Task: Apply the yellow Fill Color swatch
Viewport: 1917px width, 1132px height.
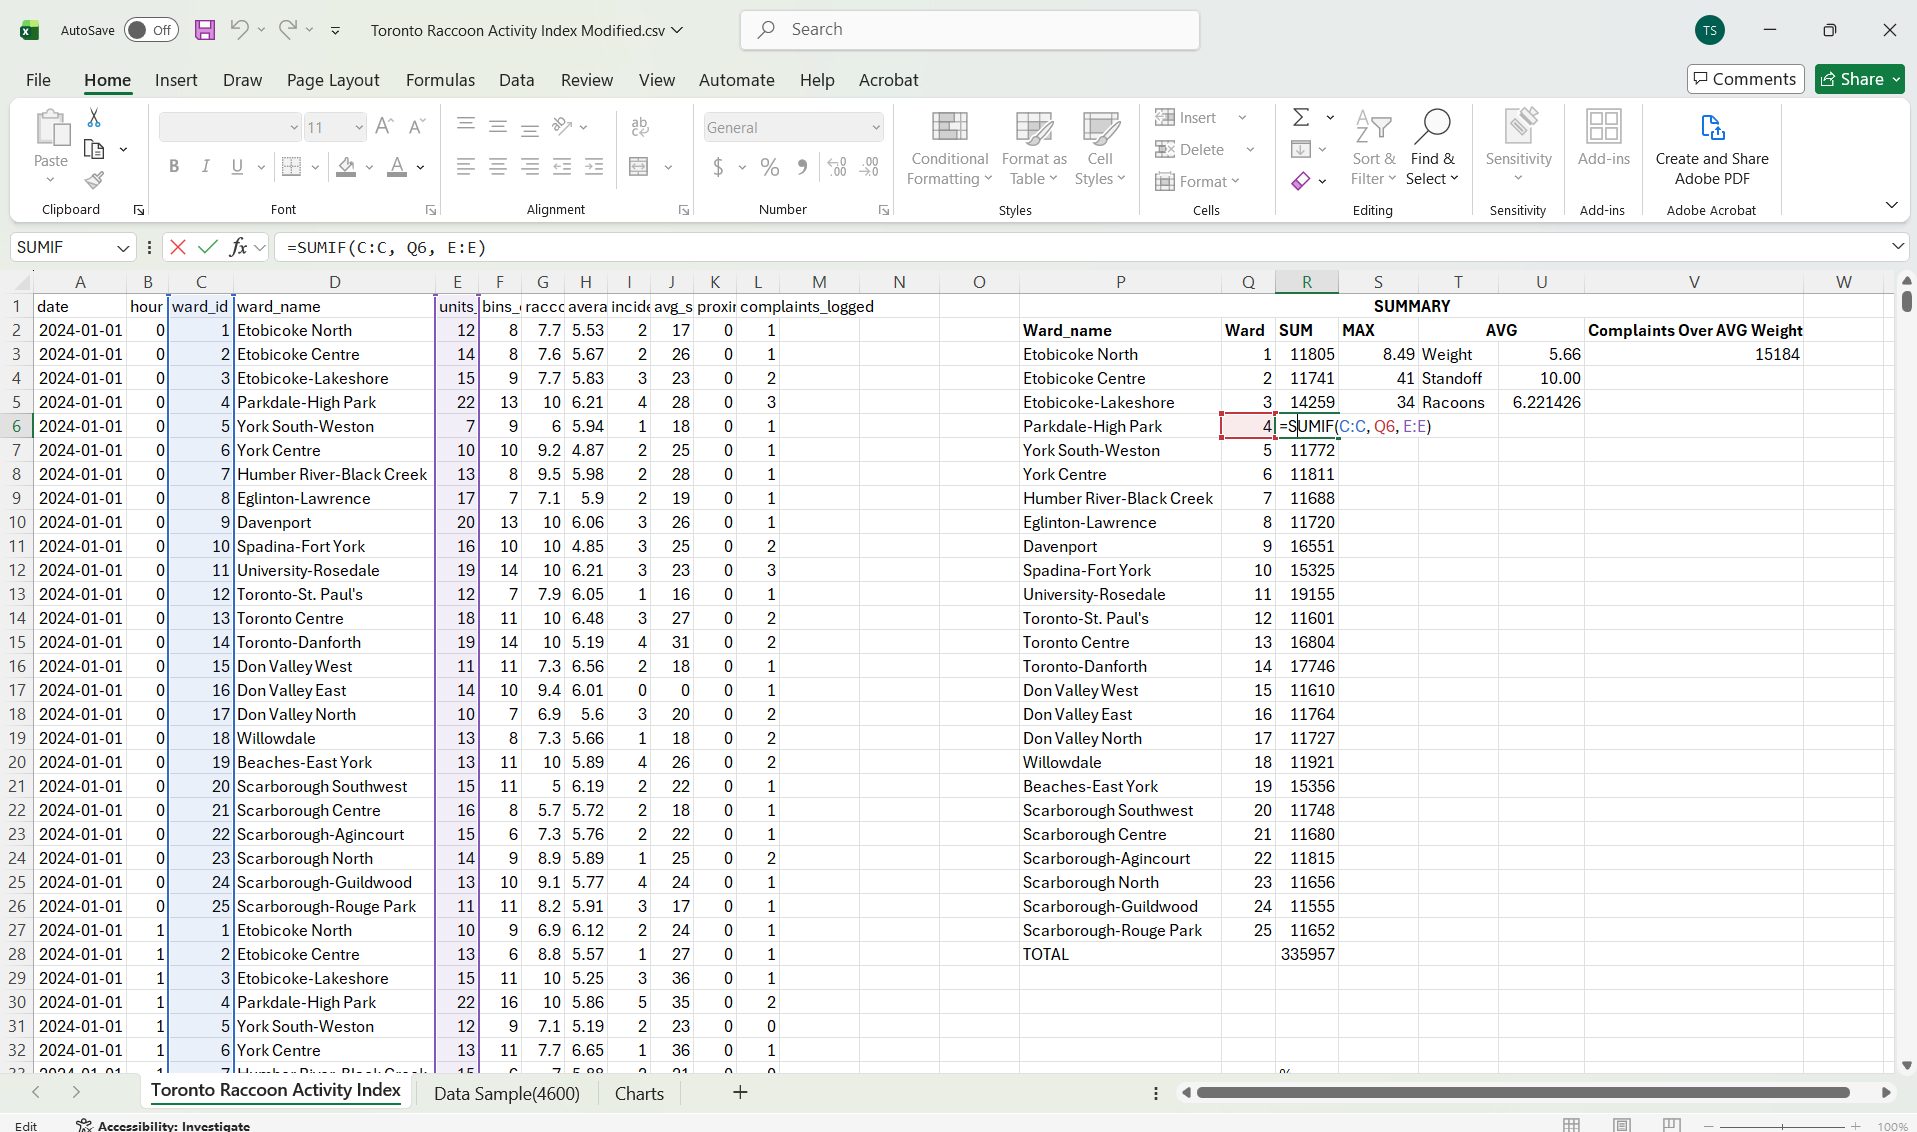Action: tap(346, 167)
